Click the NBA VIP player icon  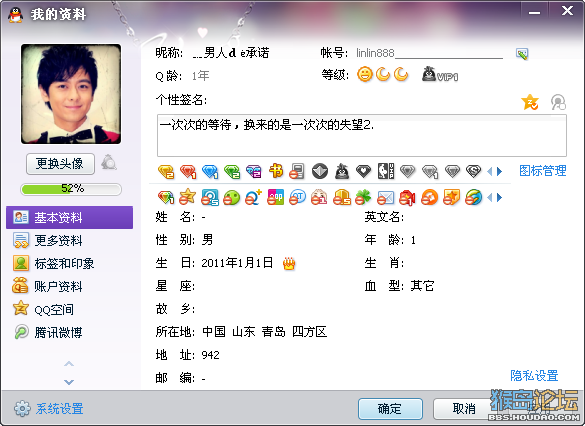[x=385, y=171]
